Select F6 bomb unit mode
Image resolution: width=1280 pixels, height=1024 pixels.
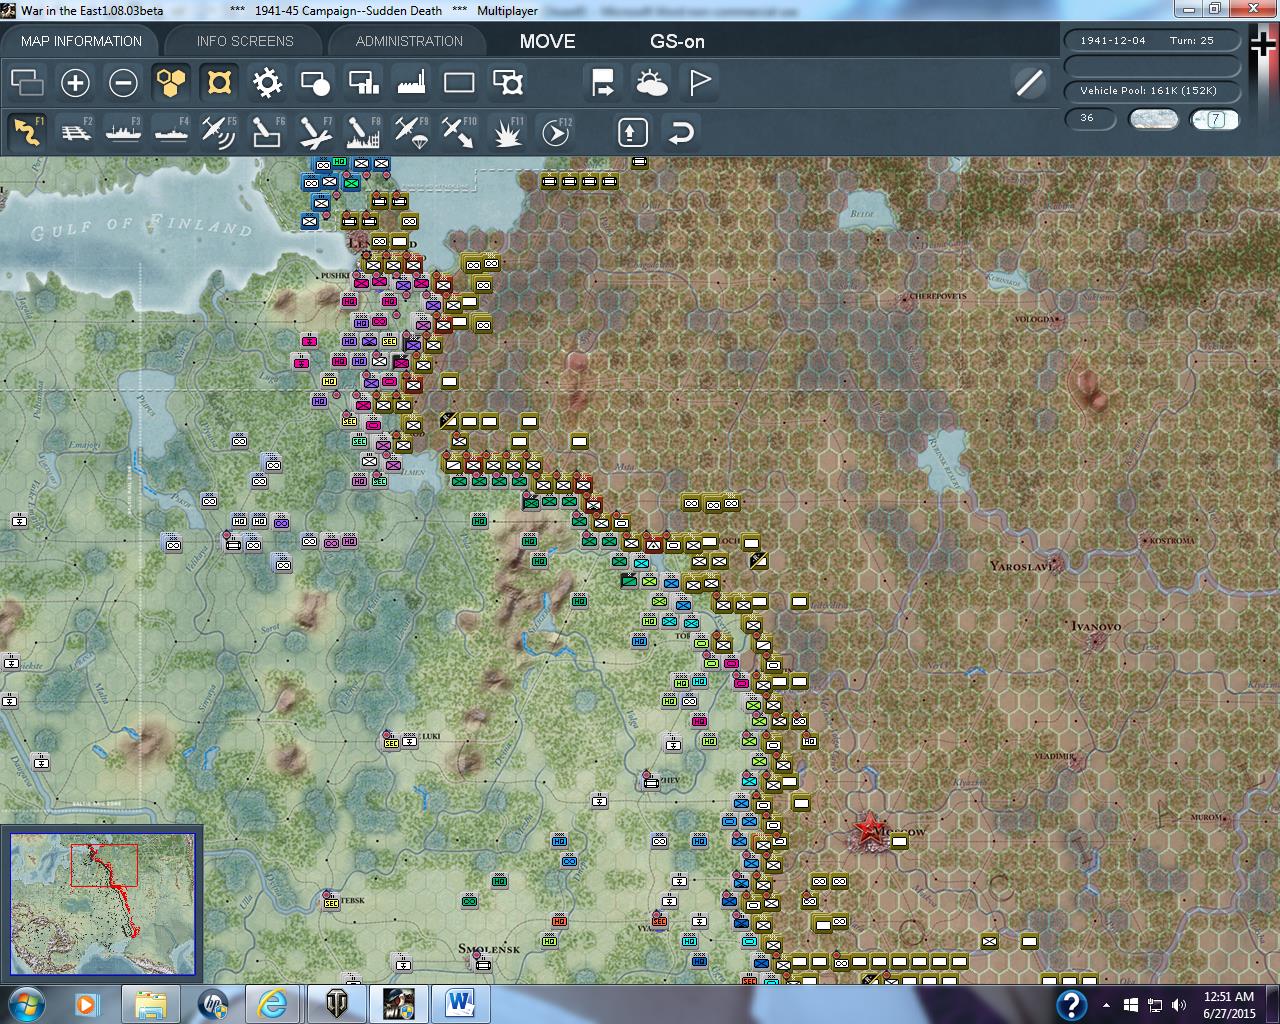[x=267, y=132]
